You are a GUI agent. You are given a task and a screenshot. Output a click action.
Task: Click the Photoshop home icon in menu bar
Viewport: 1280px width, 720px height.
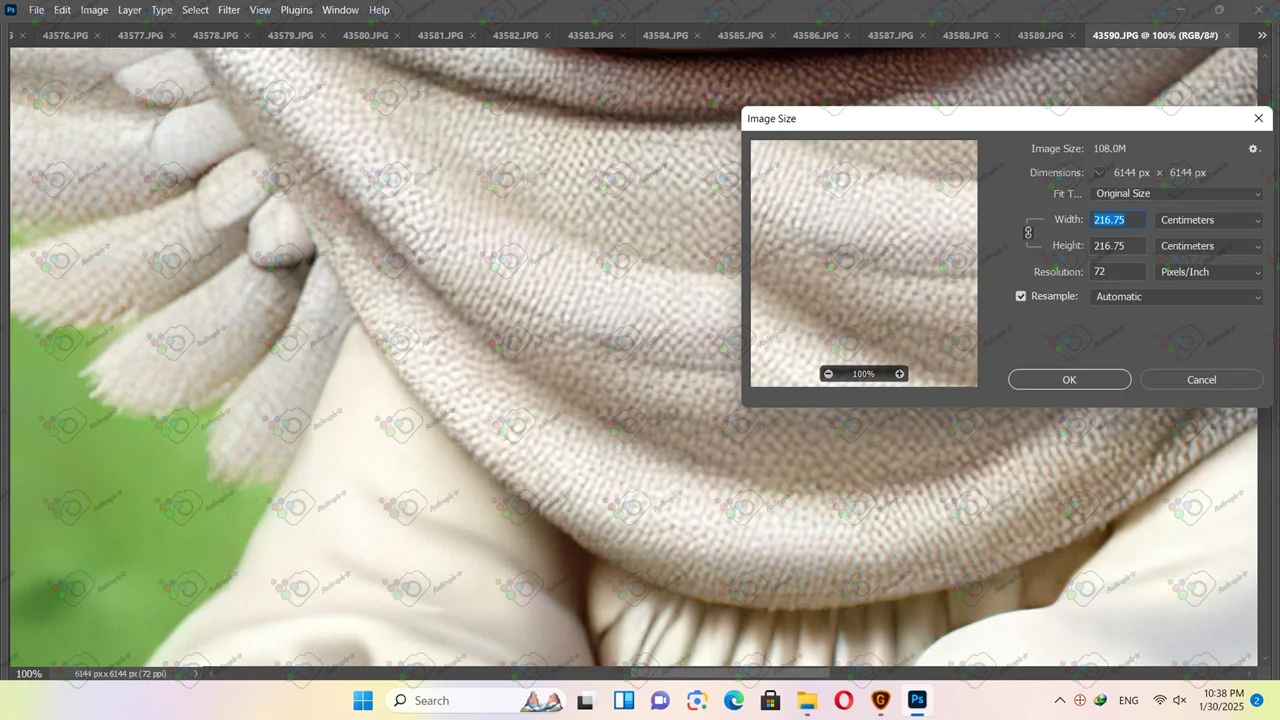11,10
